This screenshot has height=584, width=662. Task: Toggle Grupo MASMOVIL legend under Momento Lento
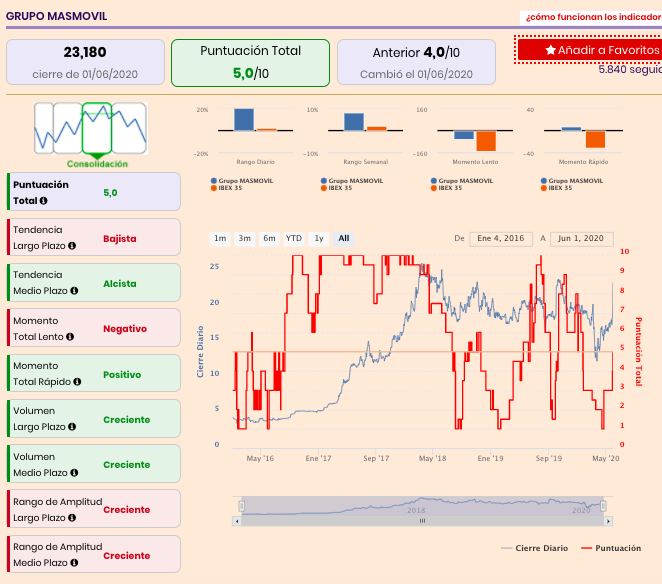pos(462,181)
